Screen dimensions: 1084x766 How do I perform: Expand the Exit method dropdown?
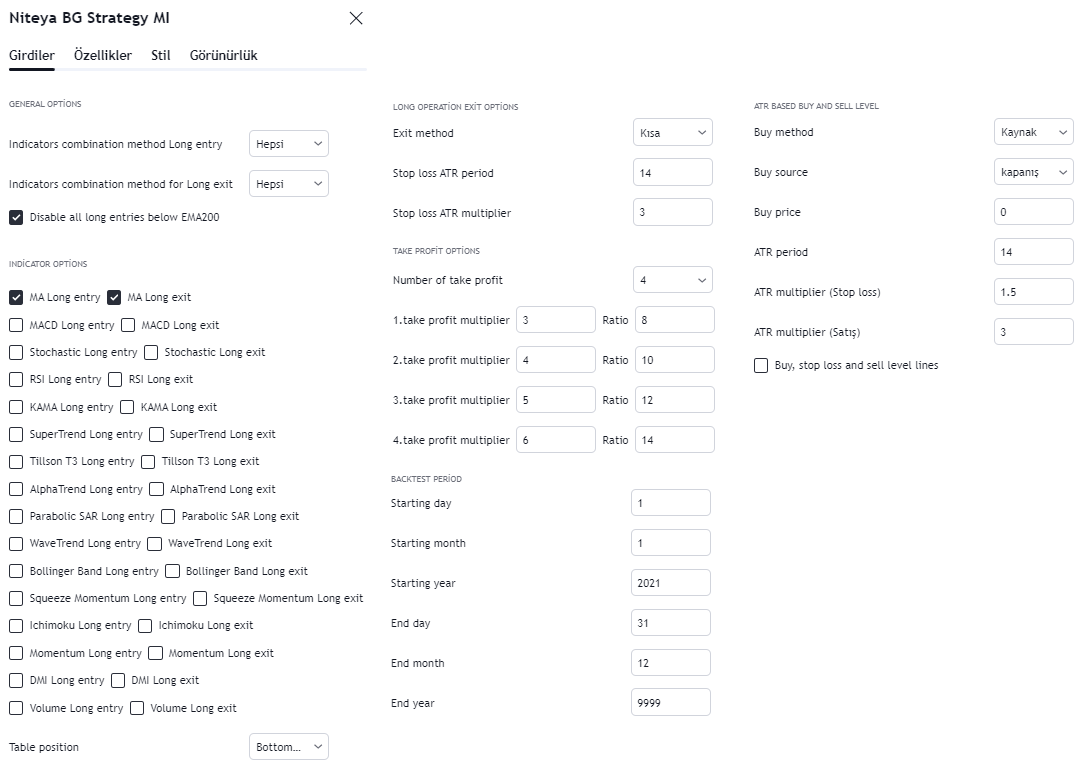(x=673, y=133)
